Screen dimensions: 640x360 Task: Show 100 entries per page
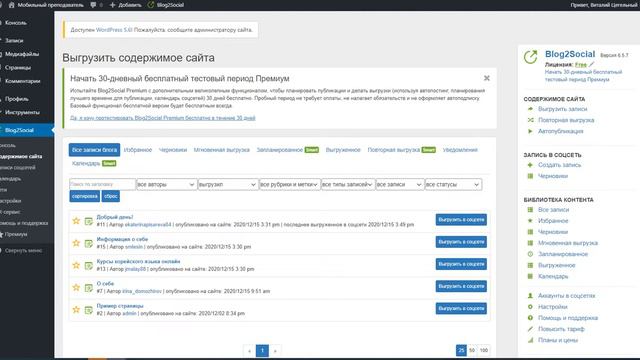point(484,350)
